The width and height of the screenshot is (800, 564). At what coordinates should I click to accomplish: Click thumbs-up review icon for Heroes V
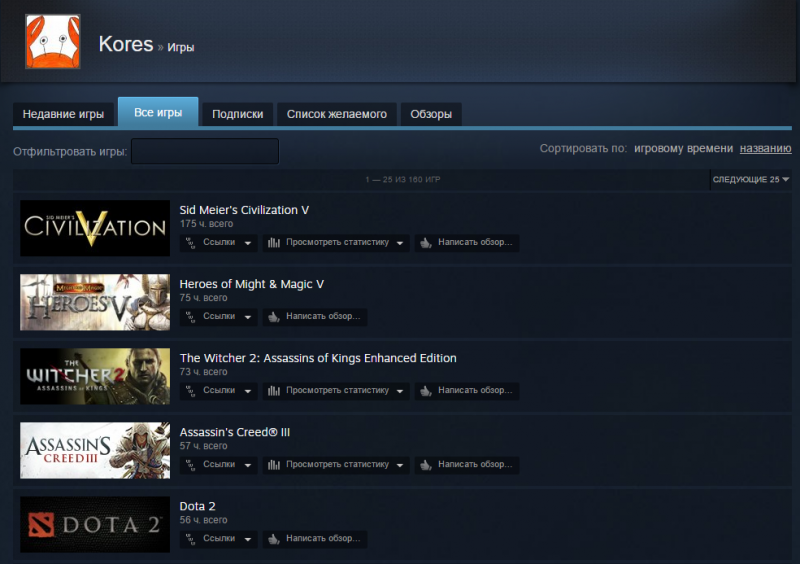274,317
